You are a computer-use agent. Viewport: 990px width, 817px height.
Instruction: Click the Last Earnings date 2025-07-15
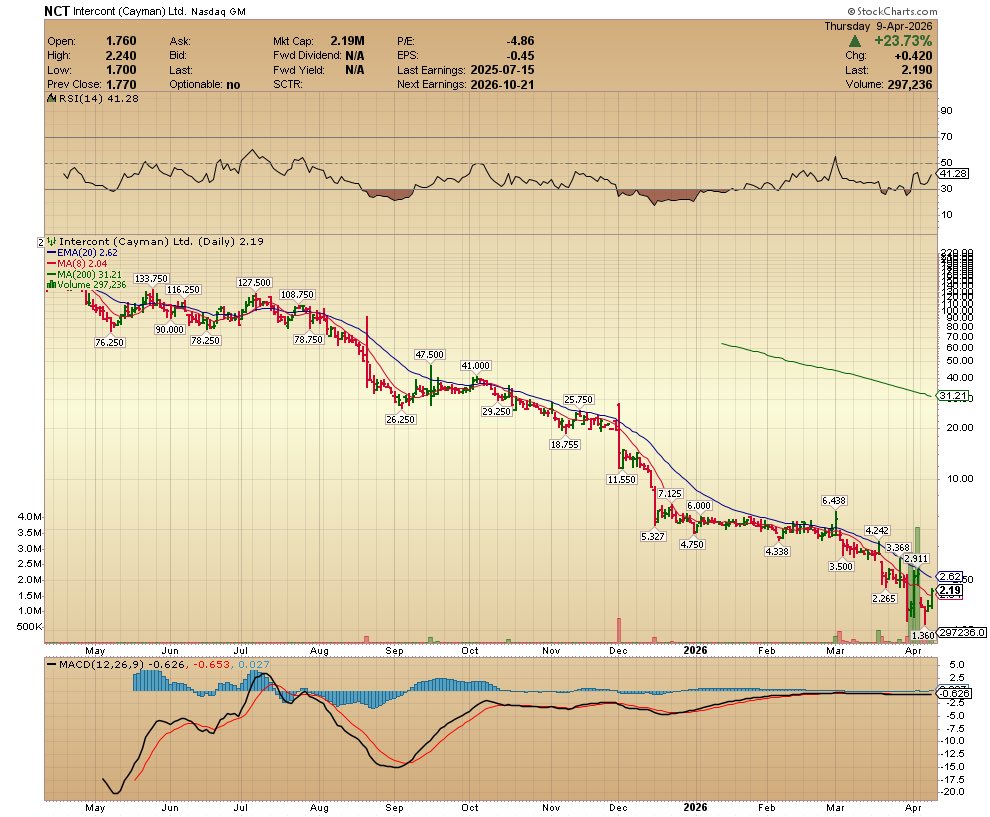click(x=502, y=70)
